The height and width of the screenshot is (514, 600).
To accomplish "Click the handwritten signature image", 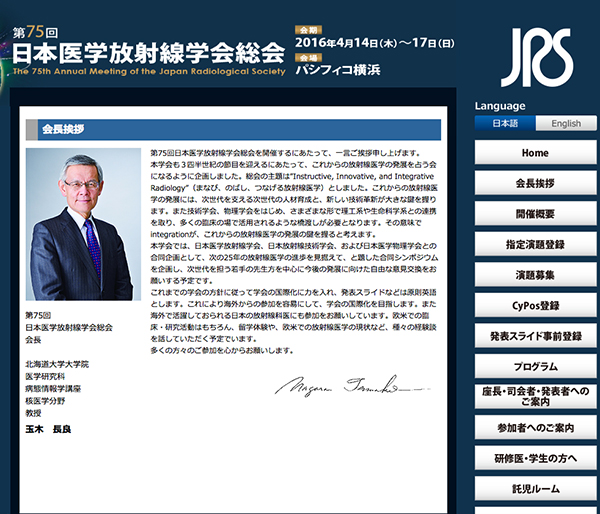I will (x=352, y=386).
